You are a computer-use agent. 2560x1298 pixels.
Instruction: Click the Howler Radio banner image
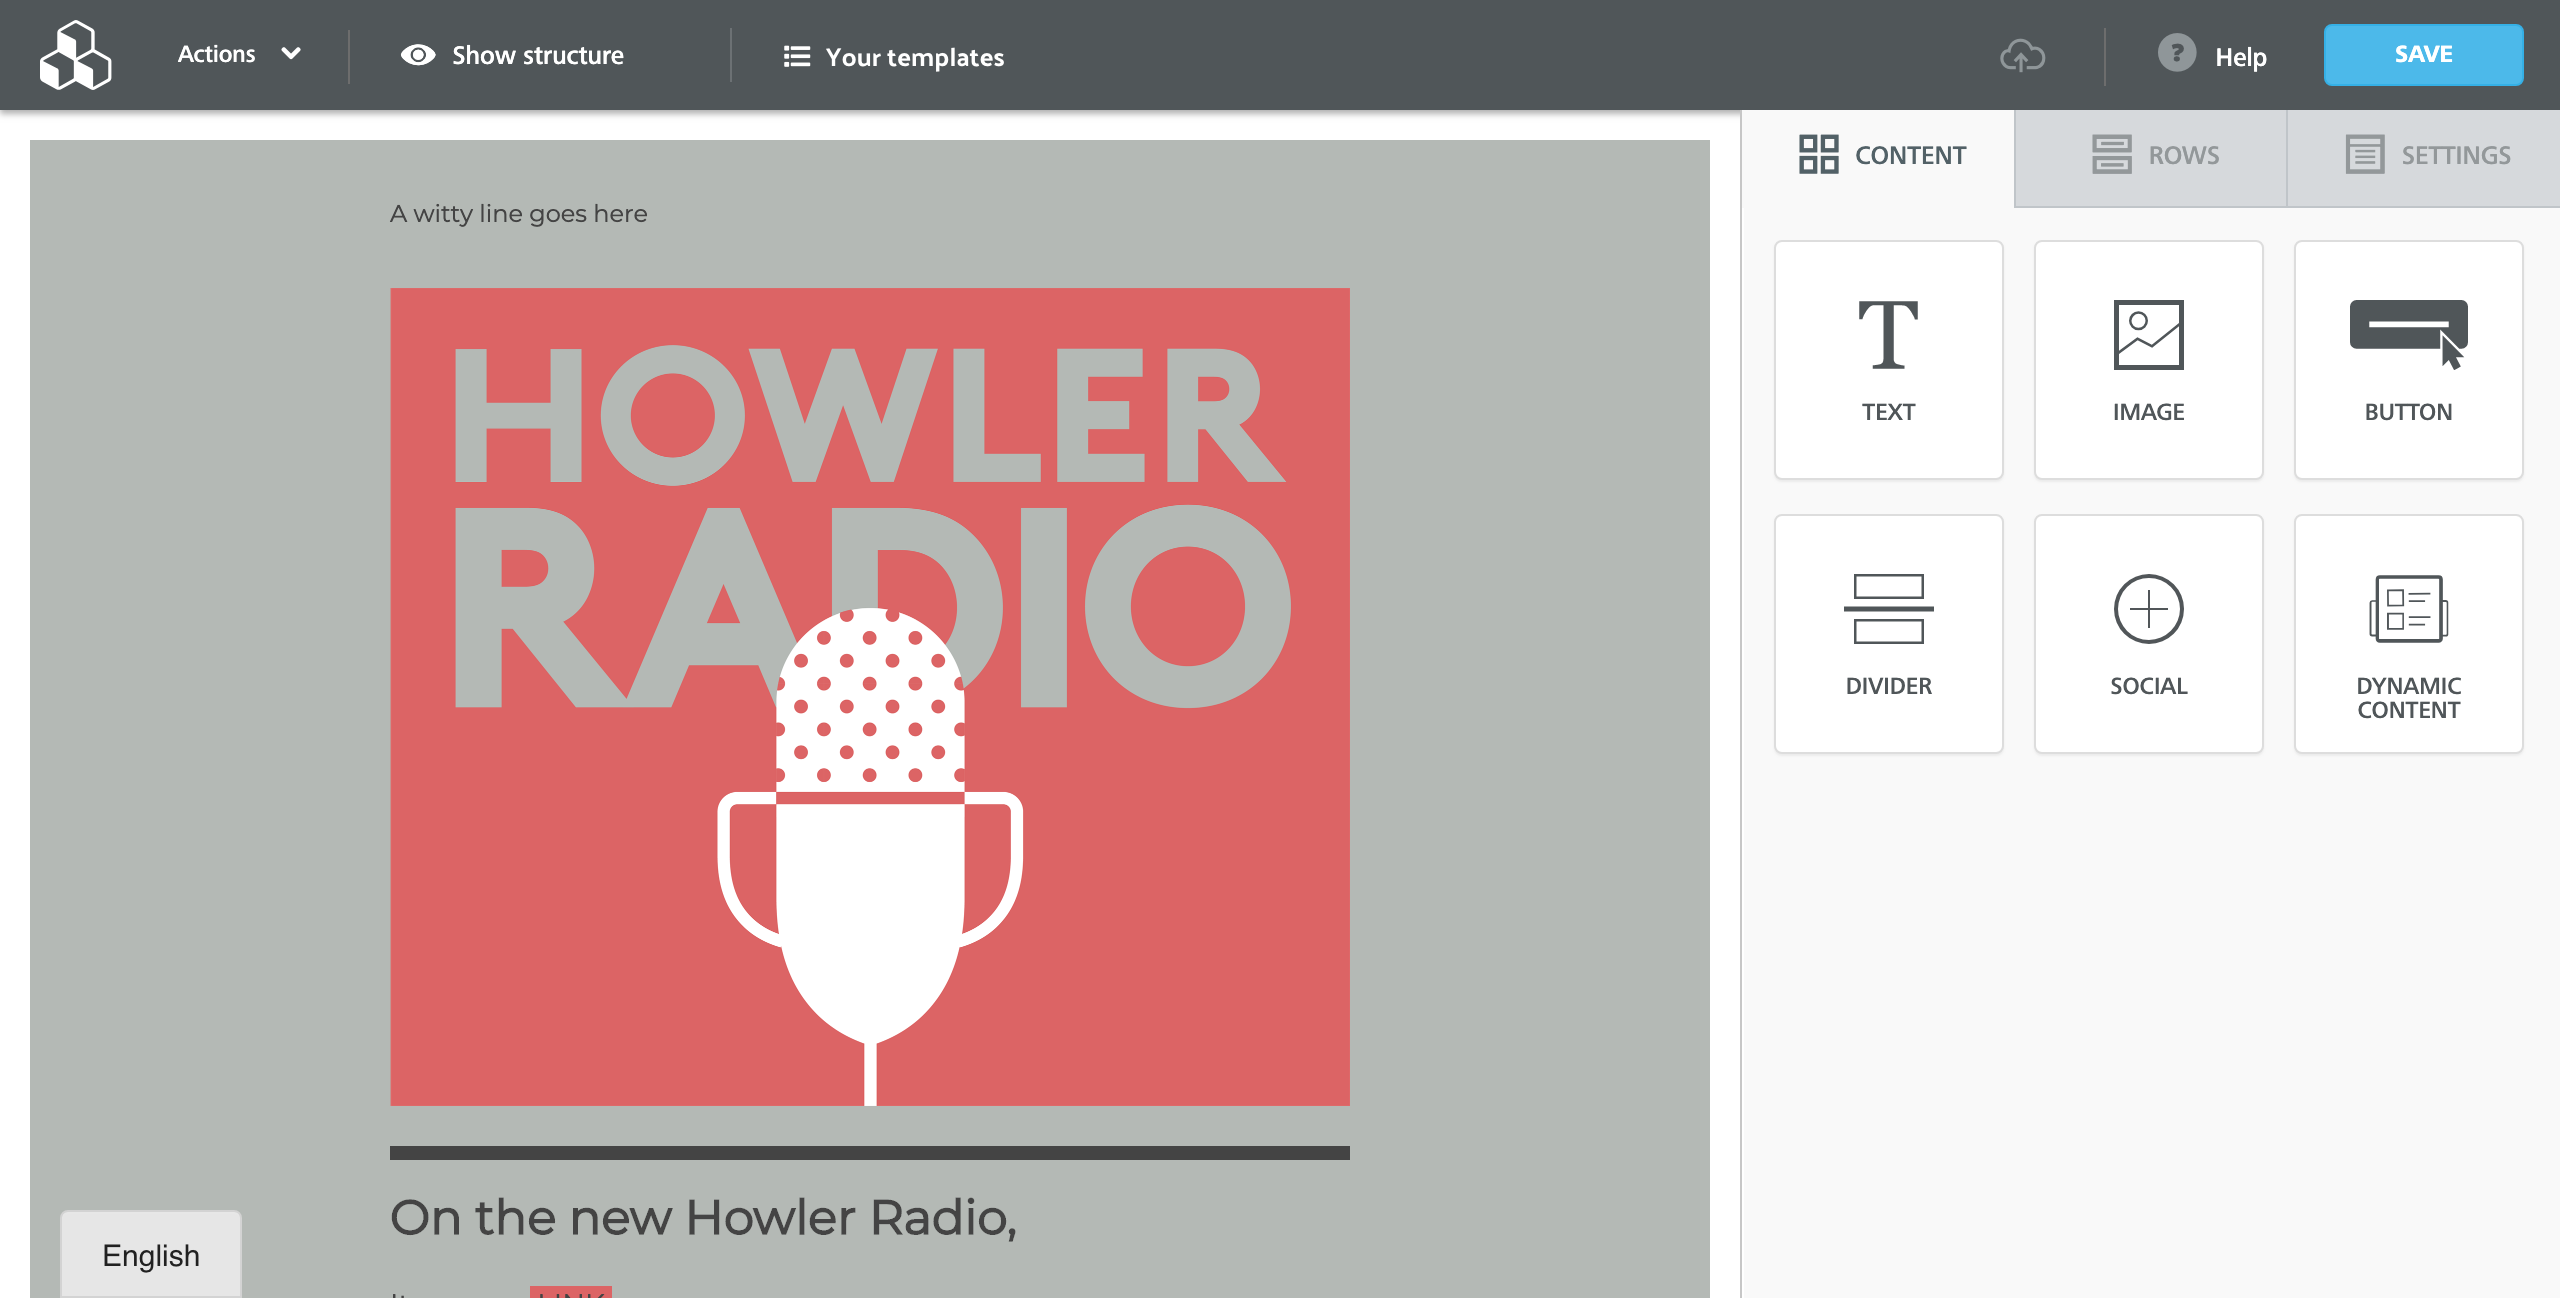[x=869, y=696]
